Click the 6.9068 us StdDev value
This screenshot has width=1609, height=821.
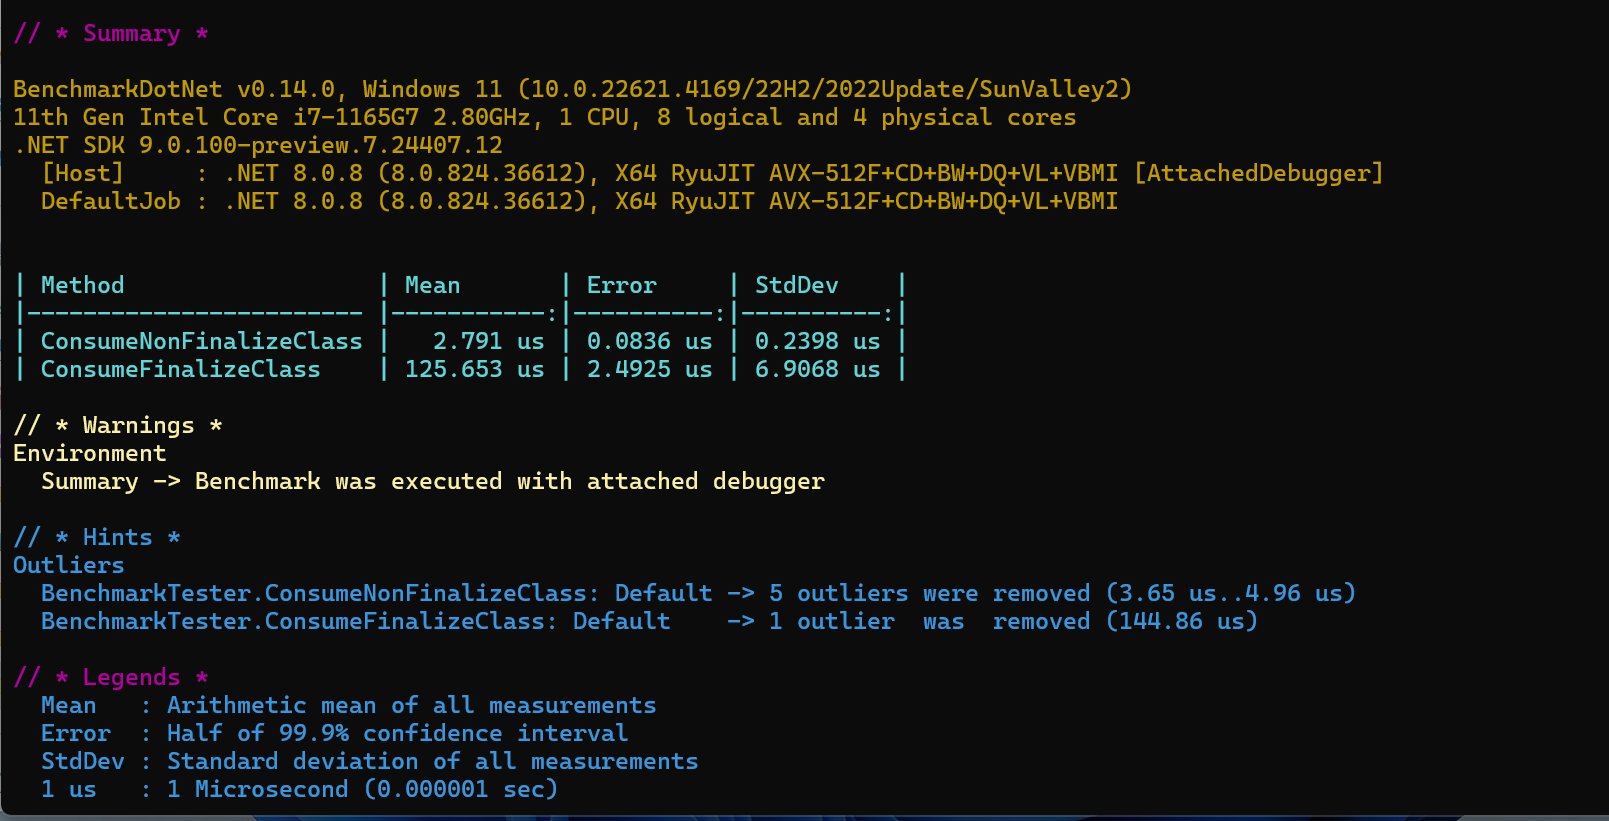[817, 370]
